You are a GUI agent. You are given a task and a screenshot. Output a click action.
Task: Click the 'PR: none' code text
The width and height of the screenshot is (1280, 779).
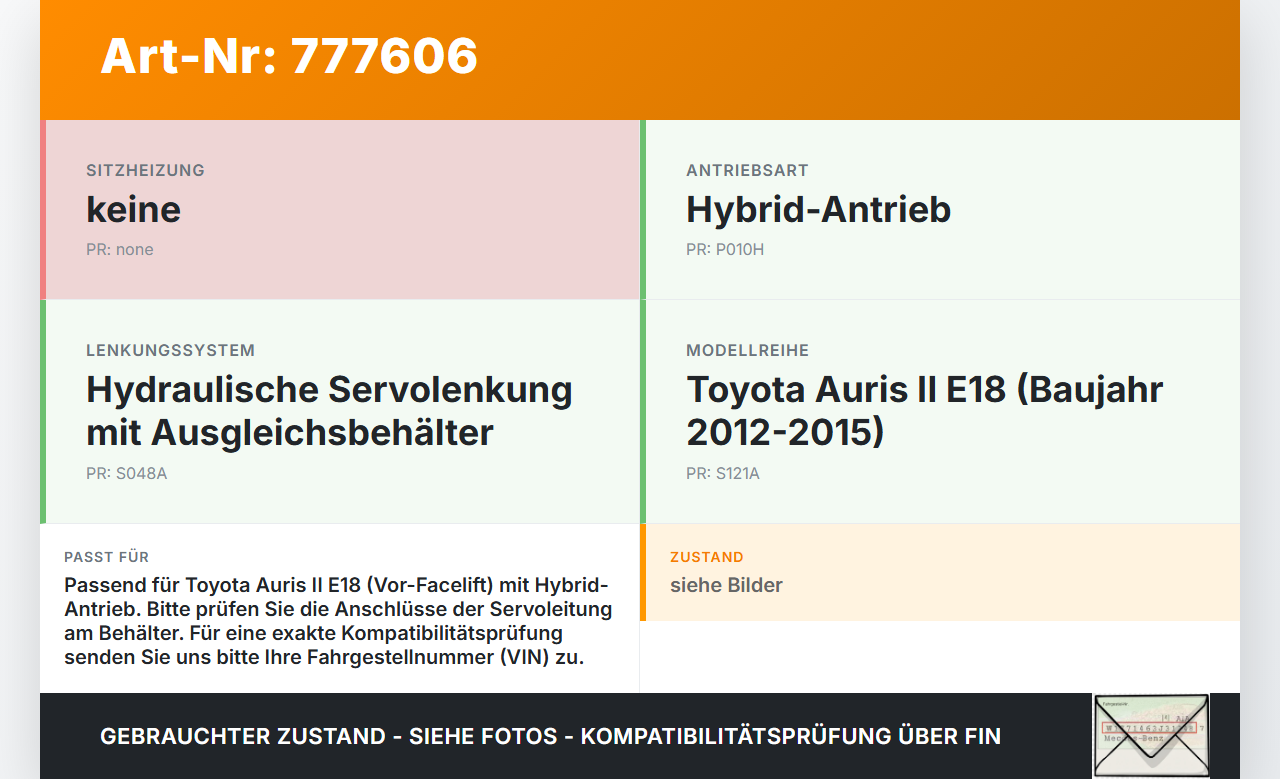[120, 249]
